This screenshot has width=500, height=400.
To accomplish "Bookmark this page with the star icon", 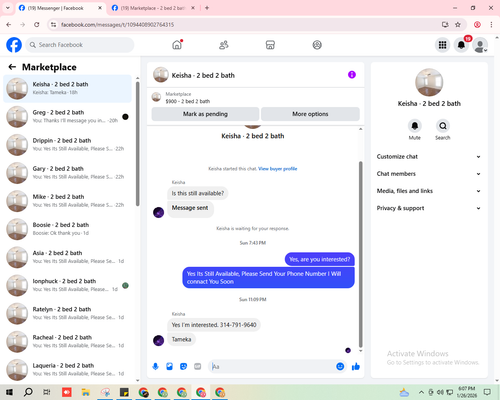I will 458,25.
